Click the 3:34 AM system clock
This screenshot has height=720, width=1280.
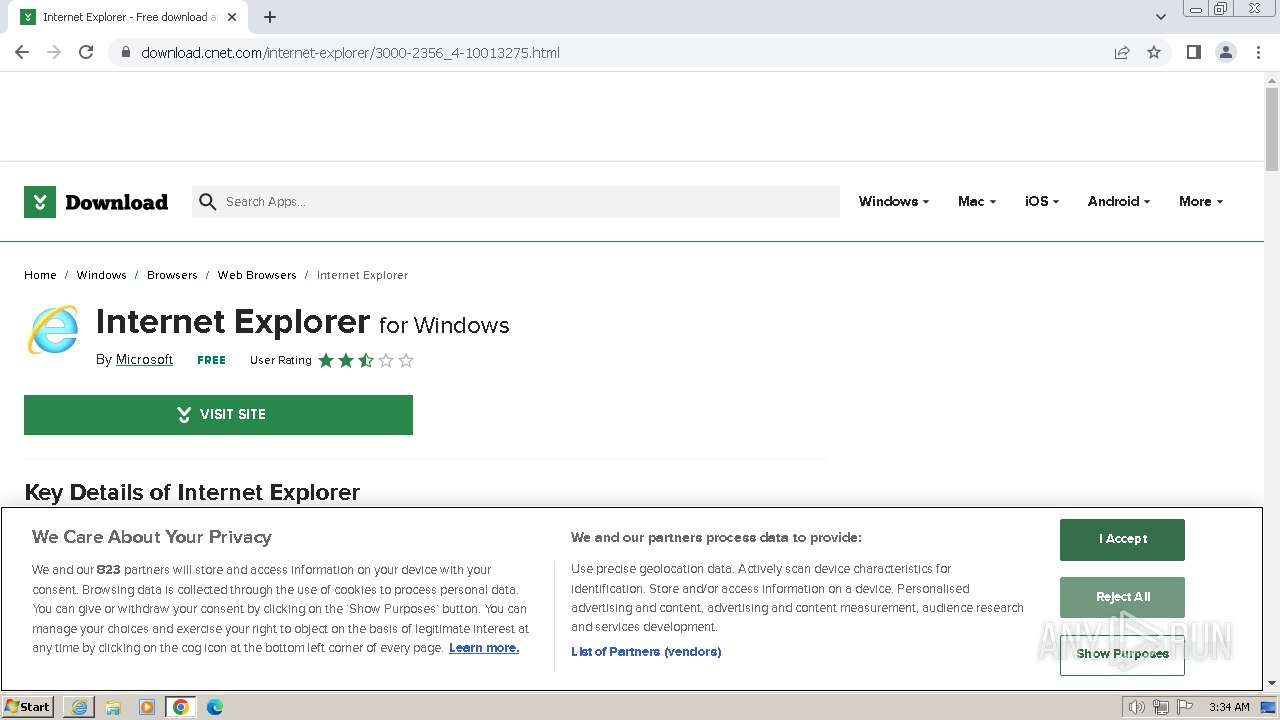(x=1229, y=707)
